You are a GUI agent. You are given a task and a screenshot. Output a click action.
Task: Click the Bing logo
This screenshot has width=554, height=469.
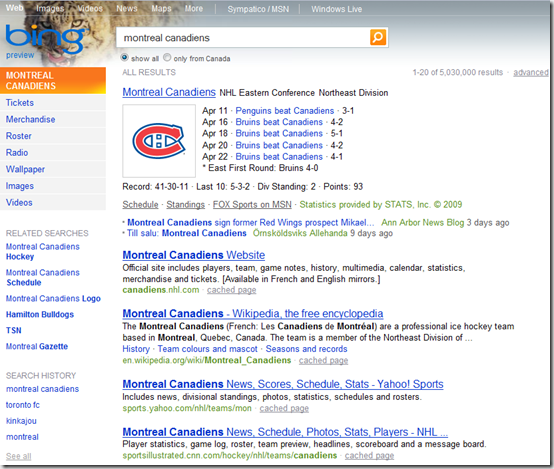click(x=44, y=40)
